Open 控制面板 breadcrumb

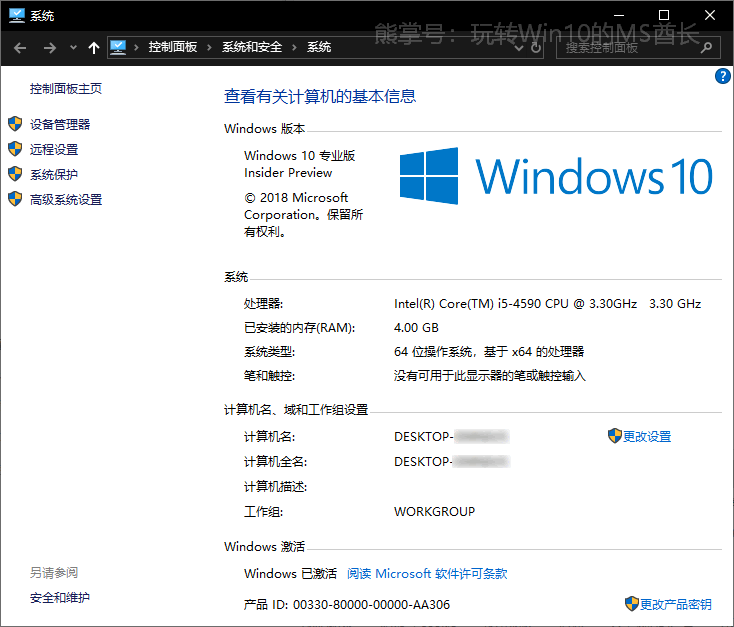(x=173, y=47)
